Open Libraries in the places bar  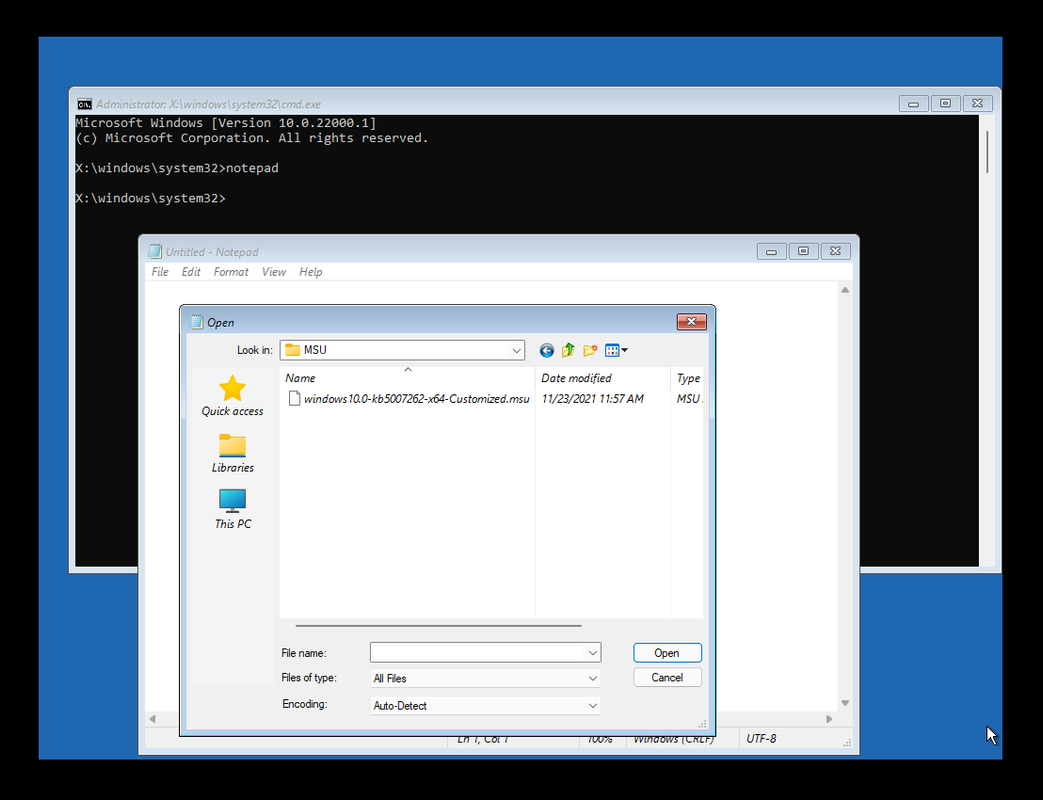[232, 453]
